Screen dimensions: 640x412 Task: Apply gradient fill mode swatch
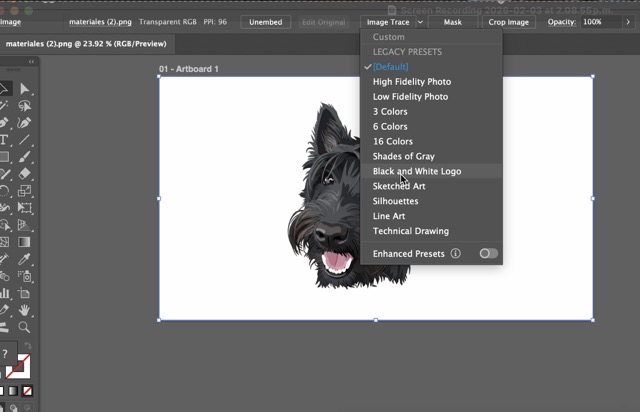pyautogui.click(x=13, y=391)
